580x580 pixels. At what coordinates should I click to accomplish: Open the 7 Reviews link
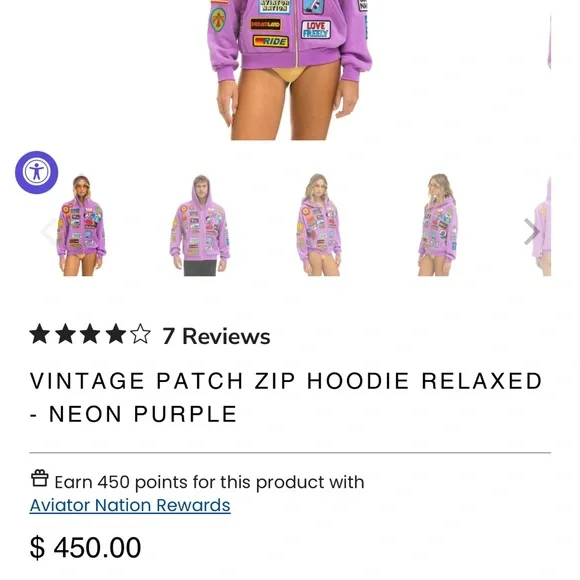(216, 336)
